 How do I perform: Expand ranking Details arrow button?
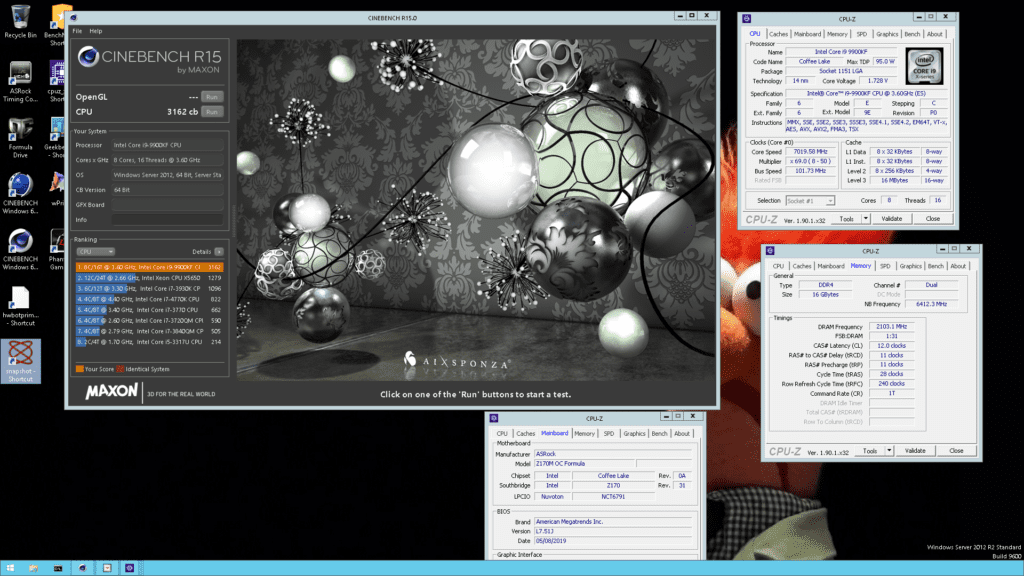pyautogui.click(x=219, y=251)
